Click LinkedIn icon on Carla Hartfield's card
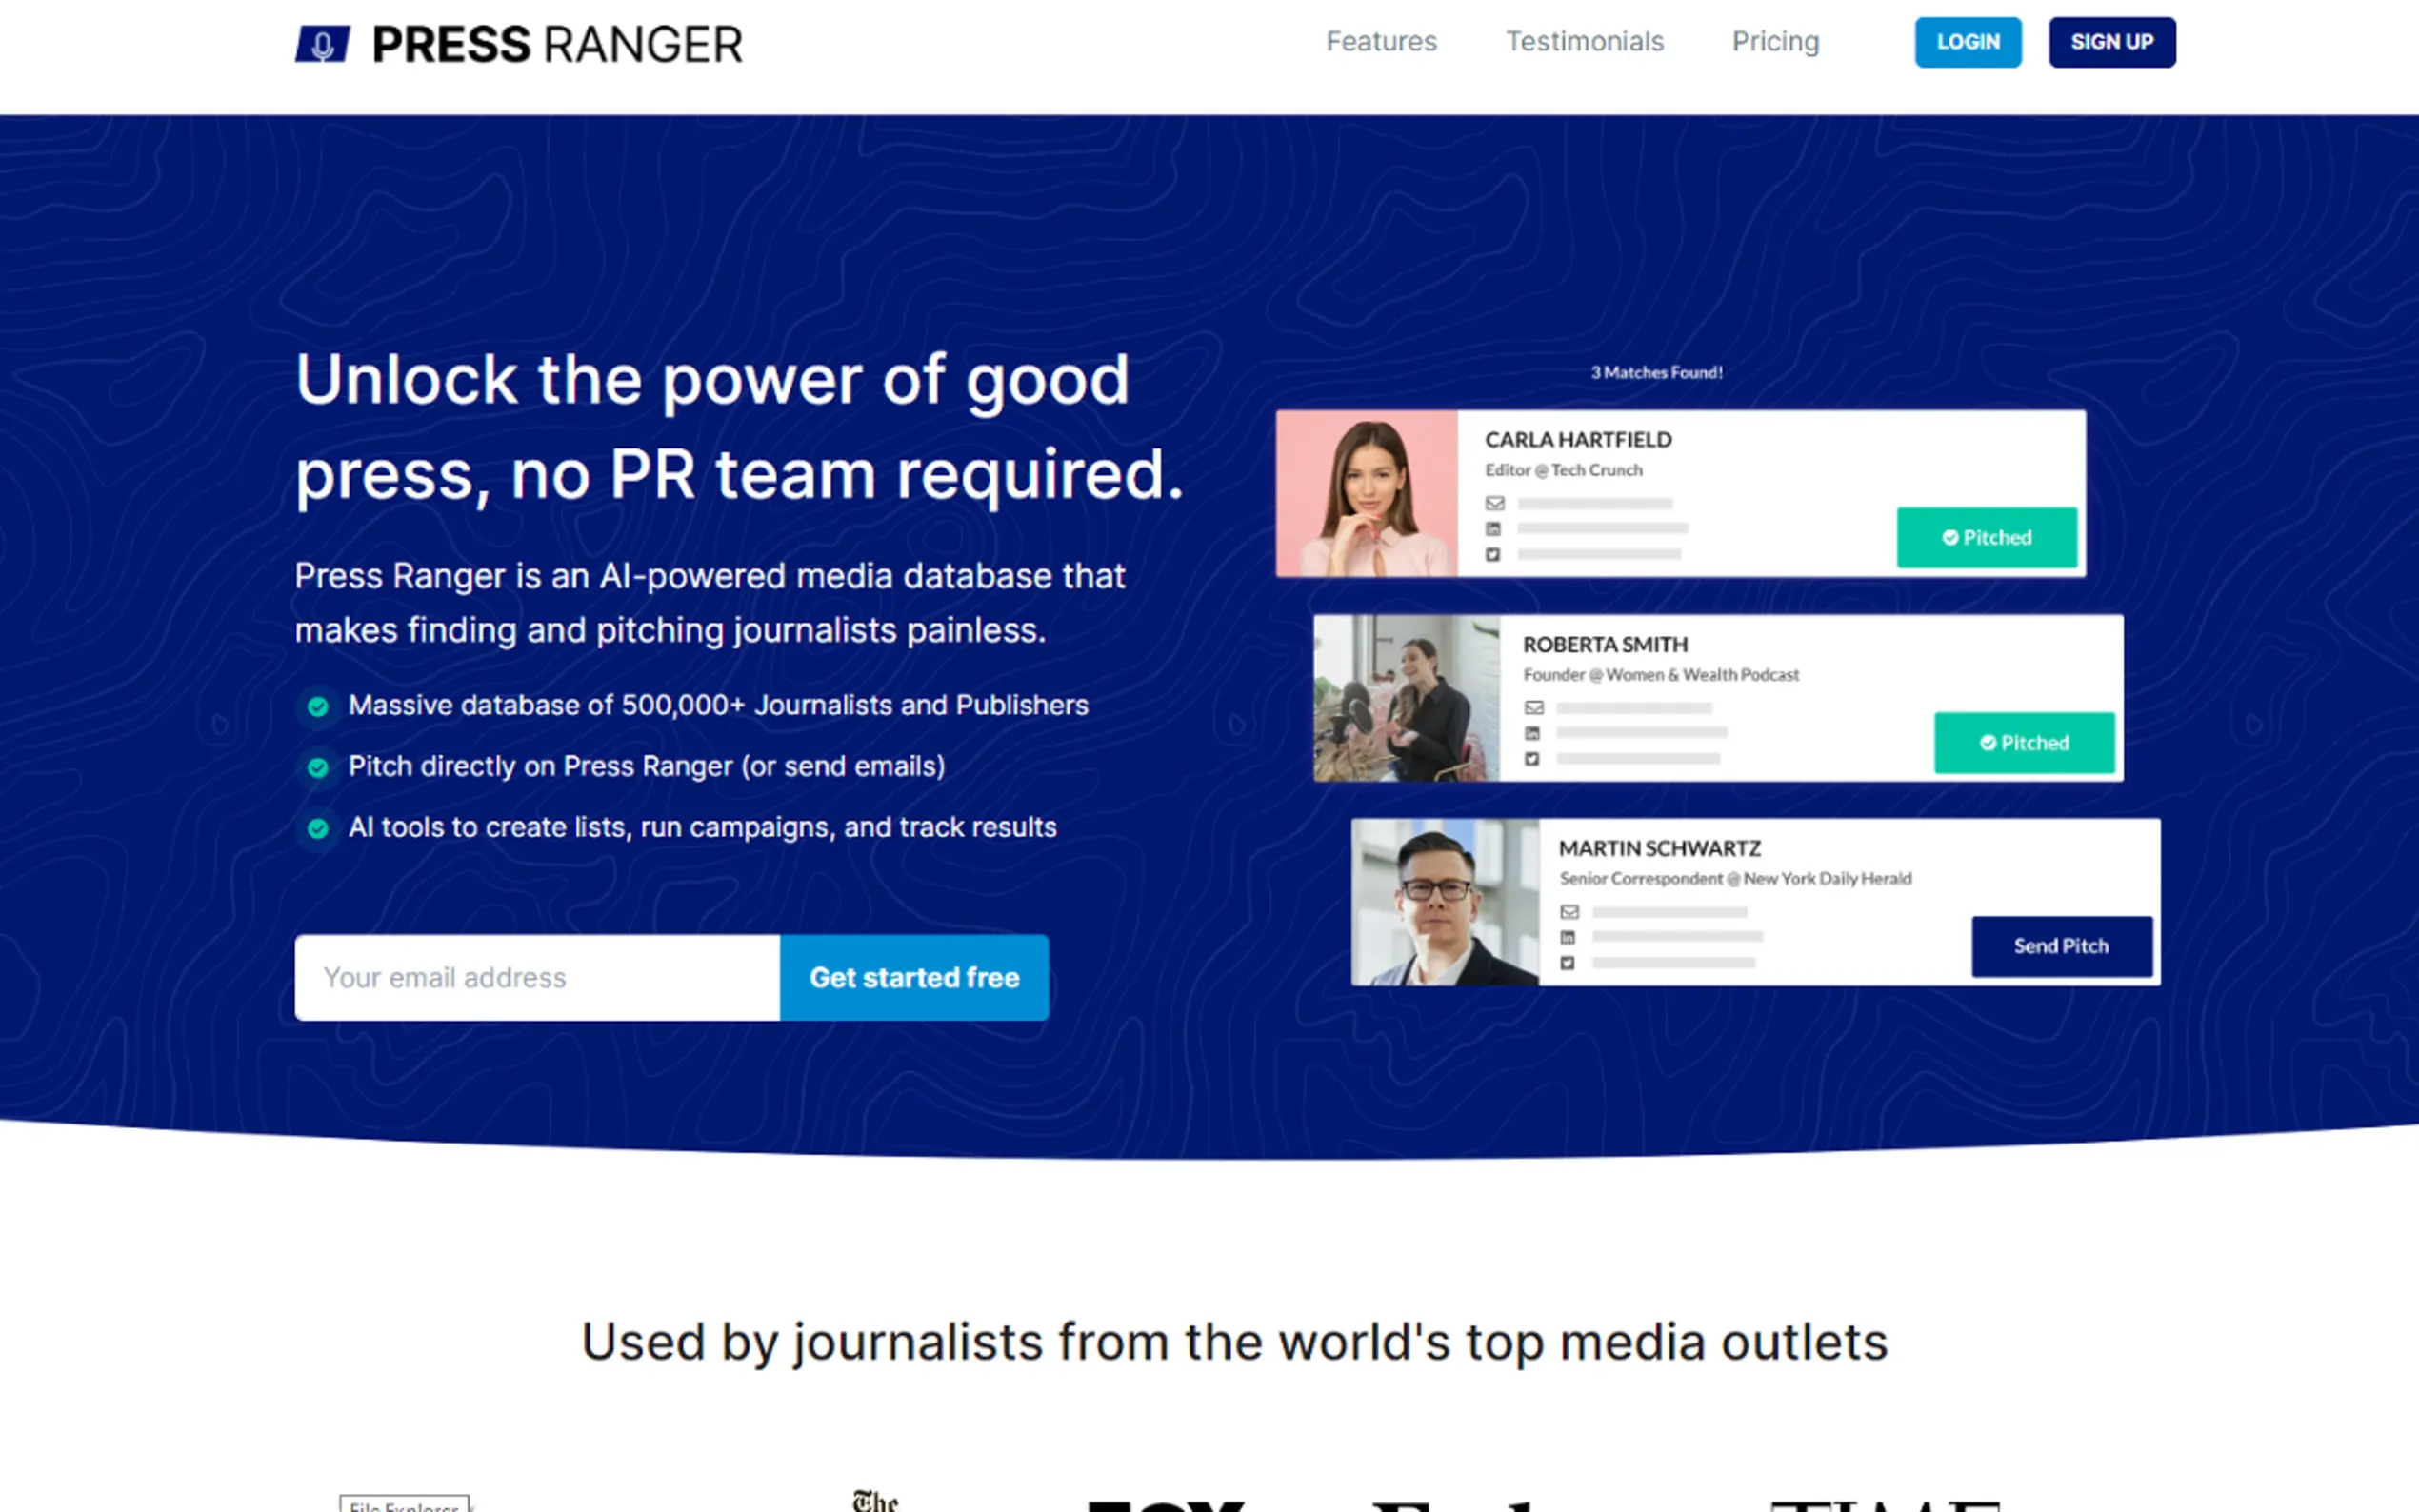Viewport: 2419px width, 1512px height. point(1493,529)
